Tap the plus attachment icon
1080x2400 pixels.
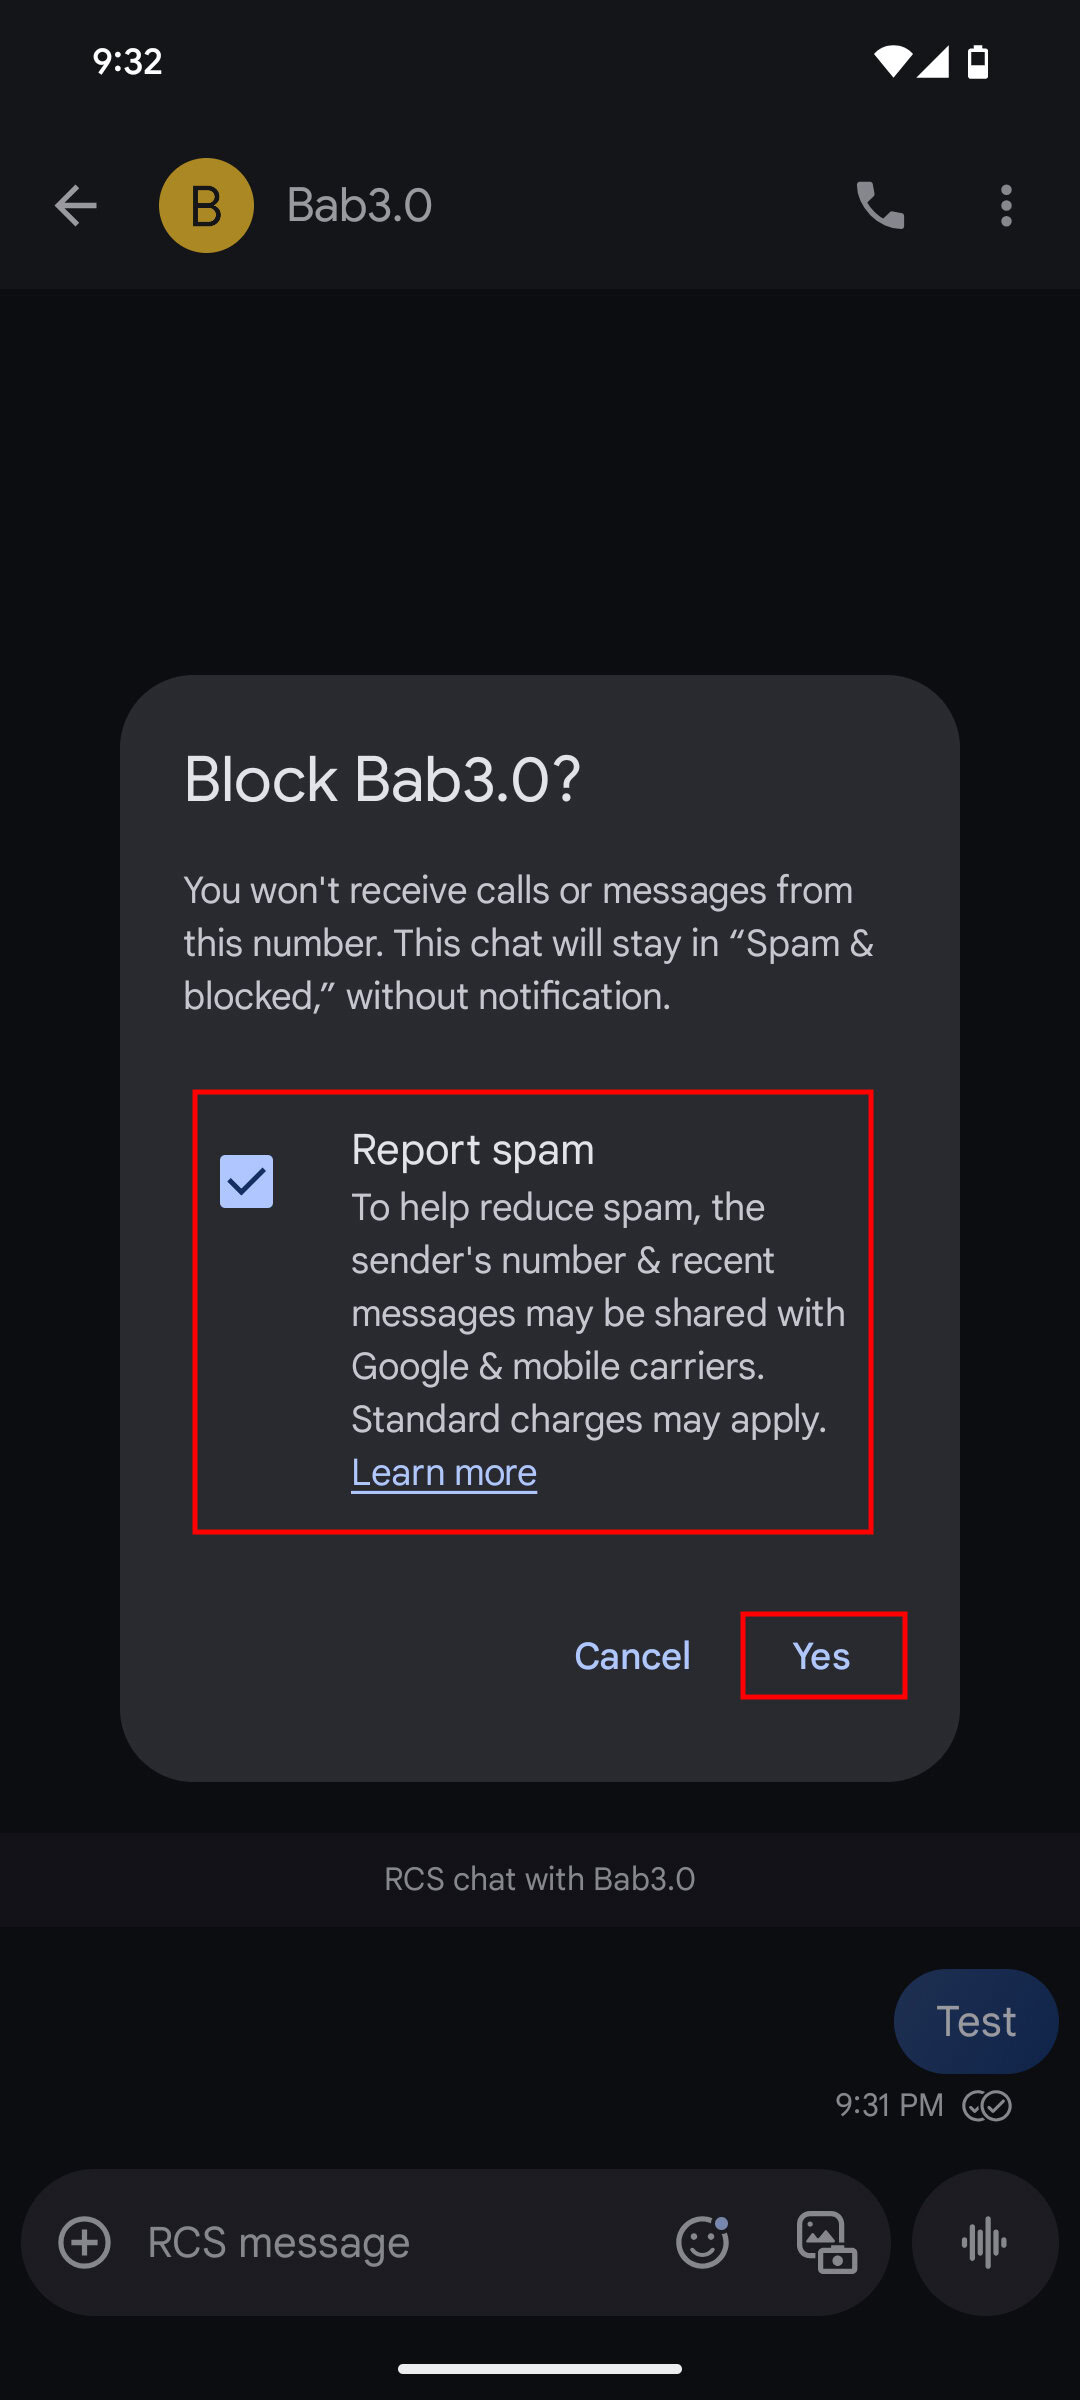[85, 2242]
